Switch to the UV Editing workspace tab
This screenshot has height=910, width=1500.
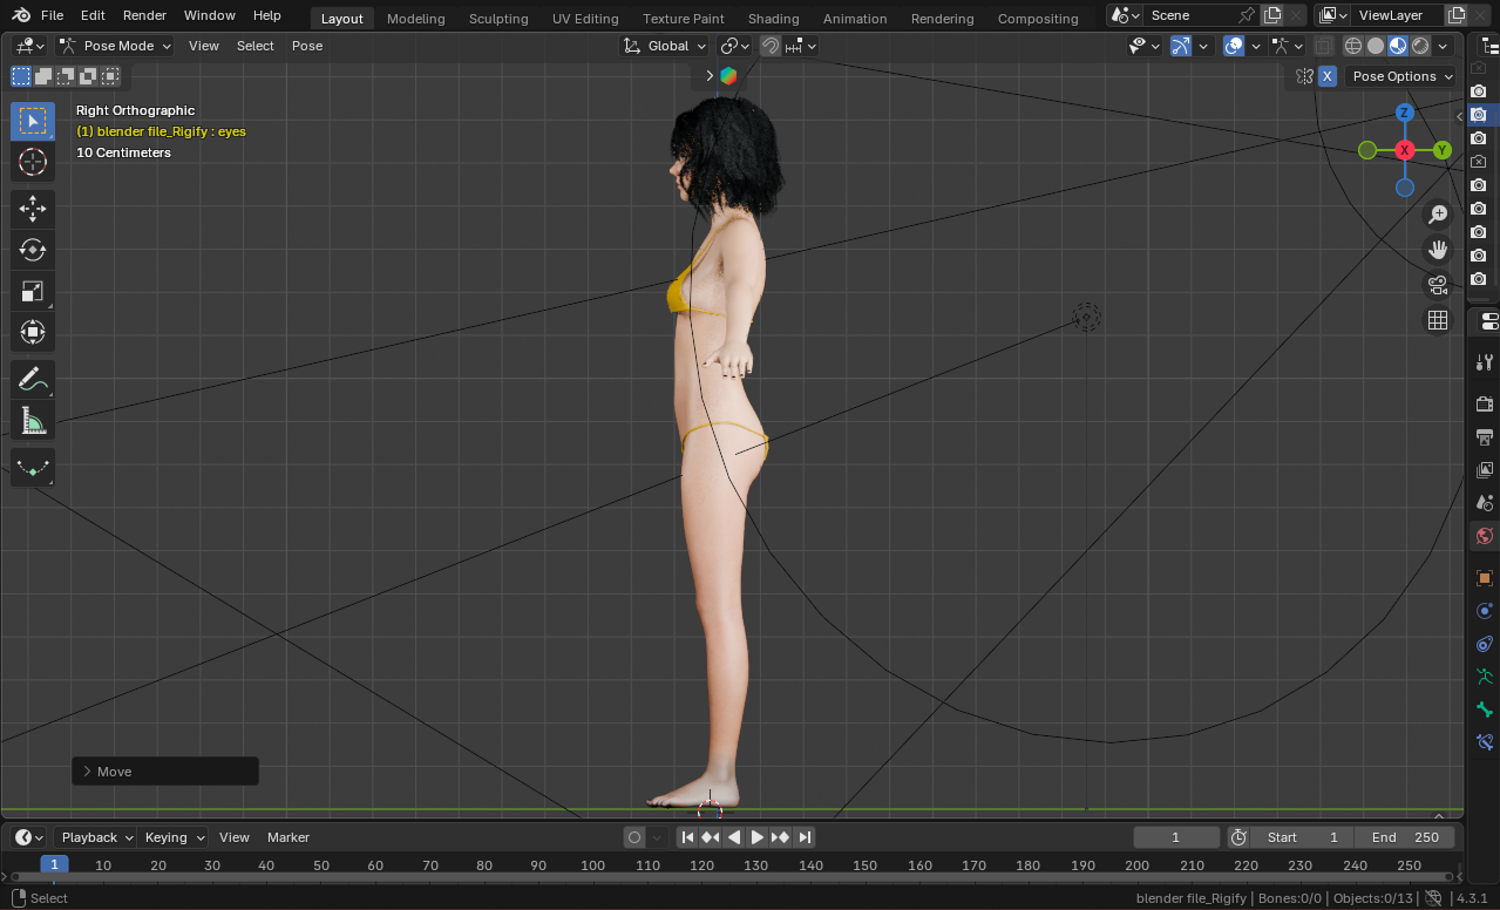[x=585, y=18]
